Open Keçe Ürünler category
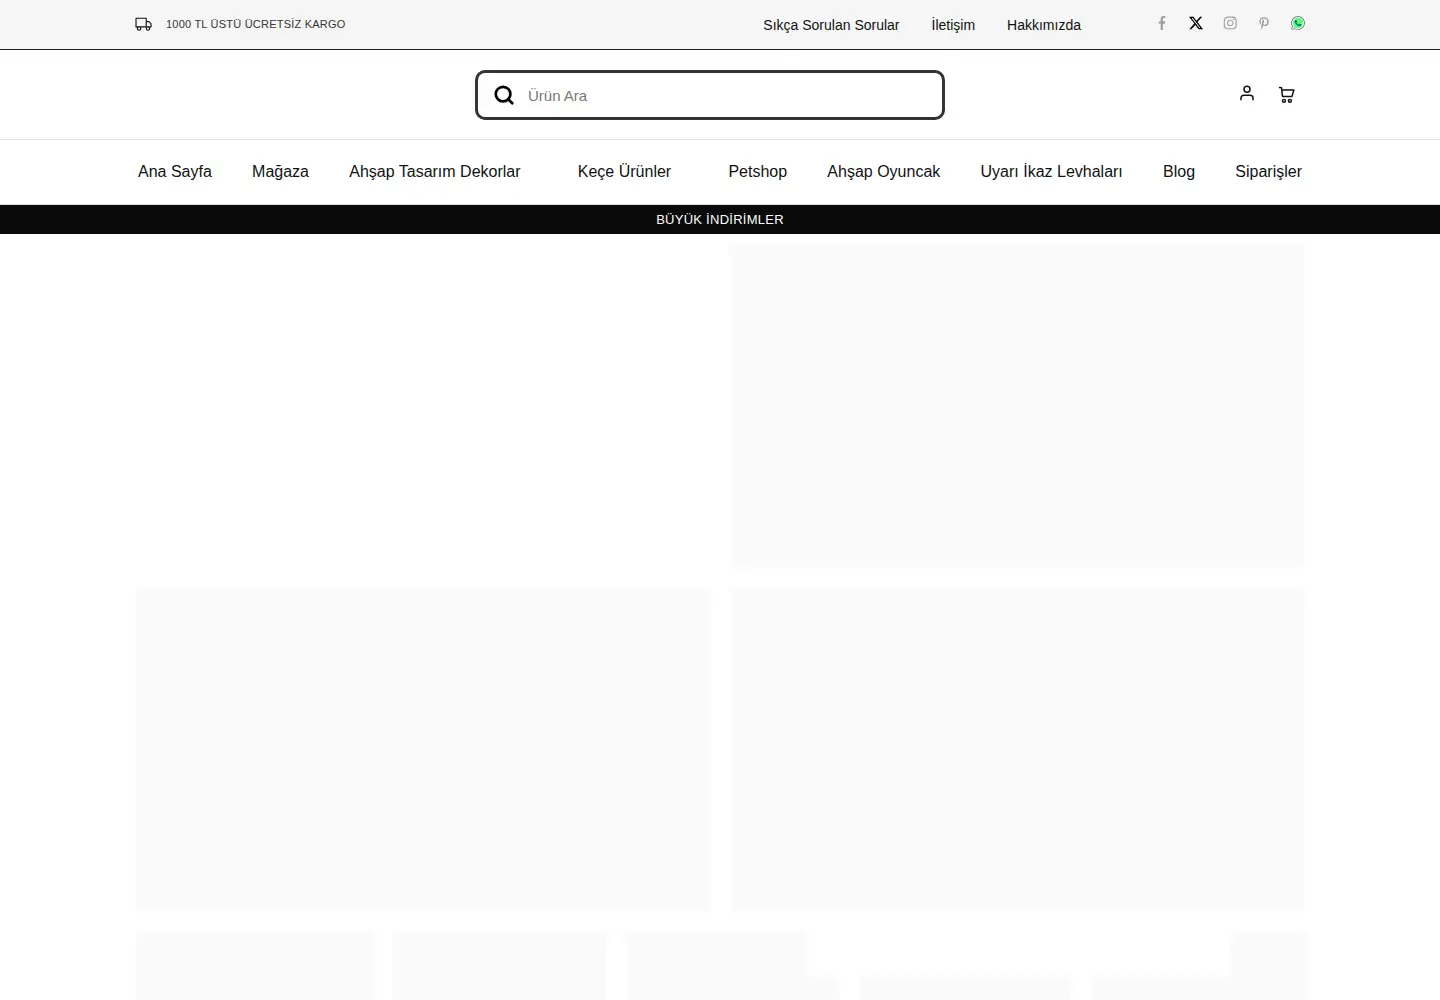Image resolution: width=1440 pixels, height=1000 pixels. pos(624,172)
